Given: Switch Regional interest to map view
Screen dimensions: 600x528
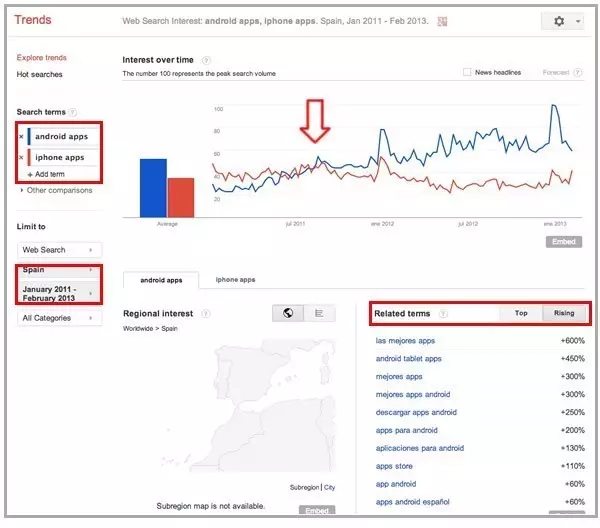Looking at the screenshot, I should 288,313.
